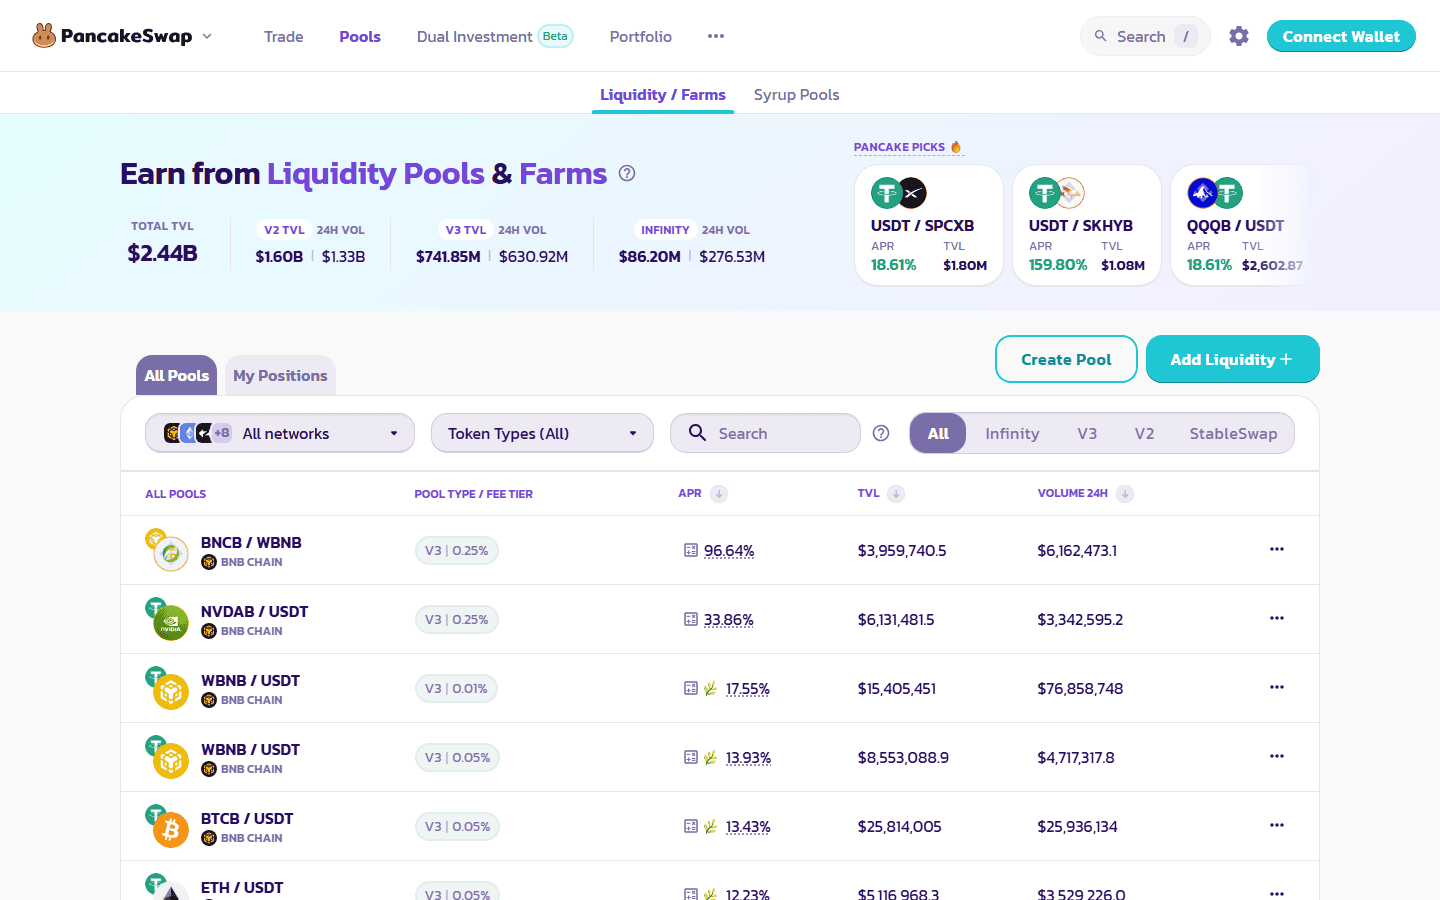Open row options for NVDAB / USDT
Image resolution: width=1440 pixels, height=900 pixels.
click(x=1277, y=618)
